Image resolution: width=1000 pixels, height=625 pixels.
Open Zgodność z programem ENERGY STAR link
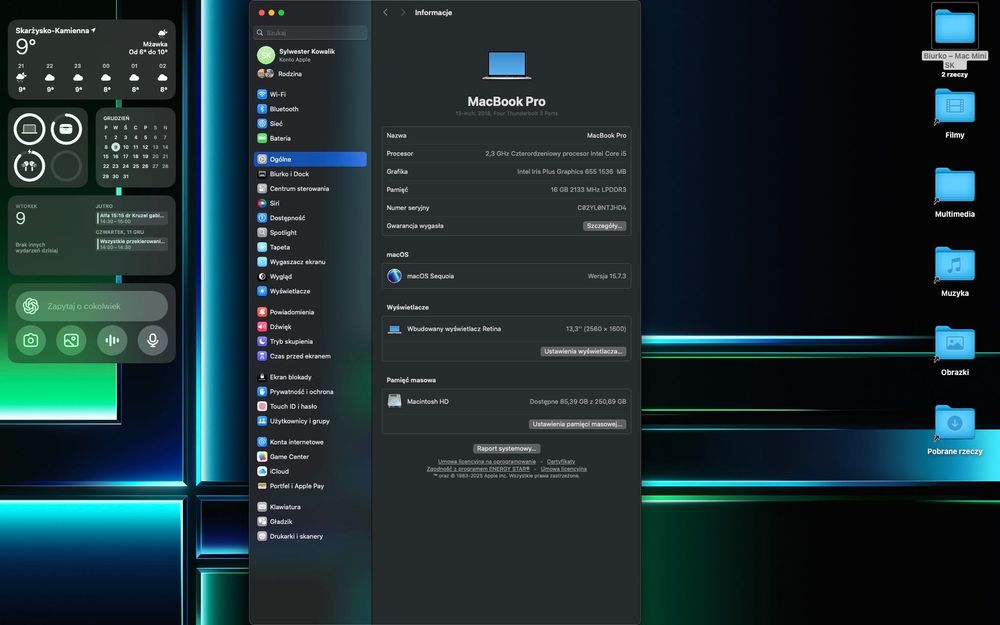point(478,469)
